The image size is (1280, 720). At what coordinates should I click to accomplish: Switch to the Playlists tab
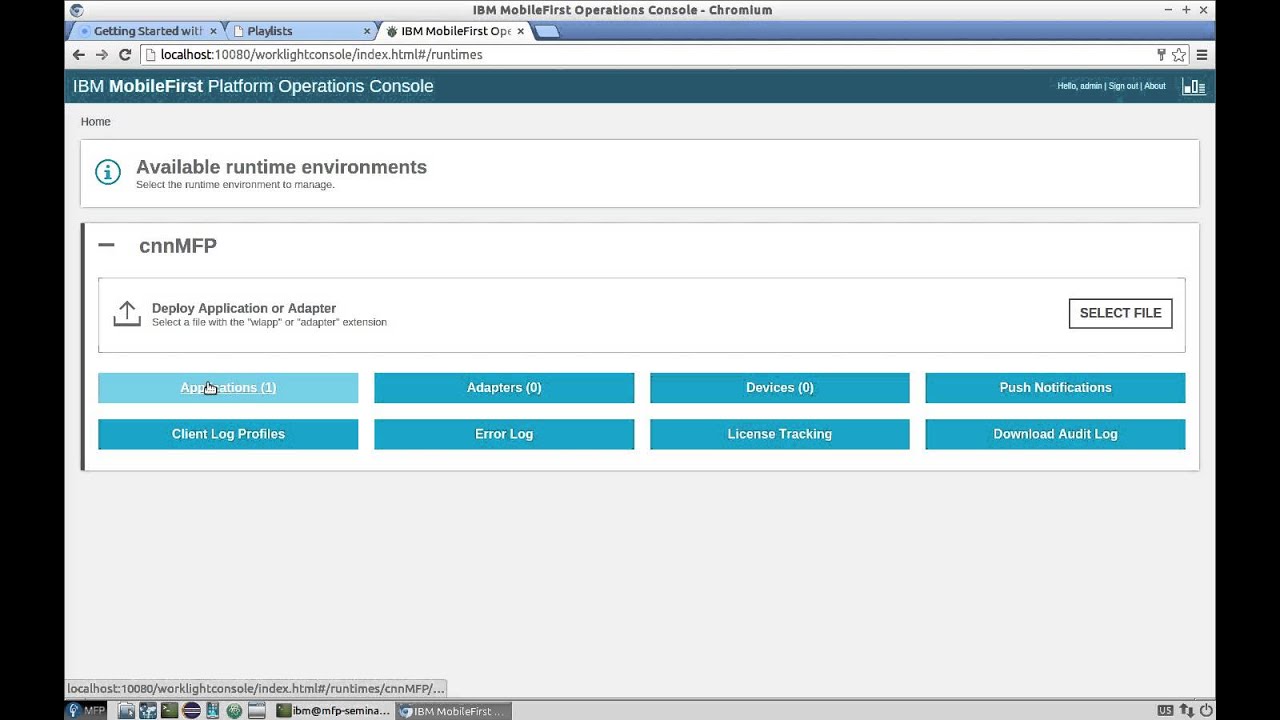300,31
